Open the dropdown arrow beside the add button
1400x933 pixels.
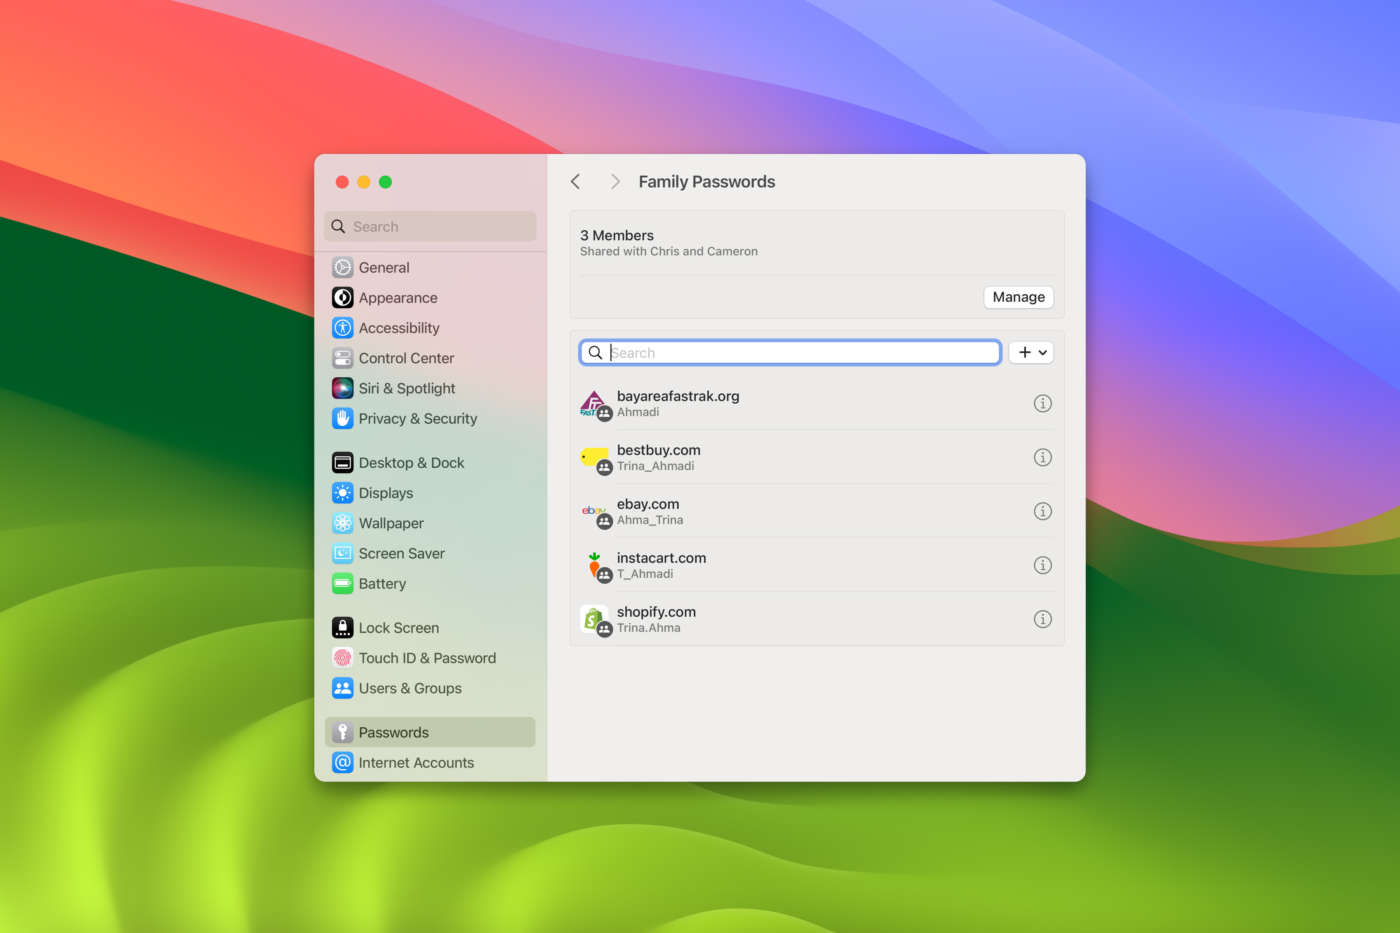tap(1041, 352)
